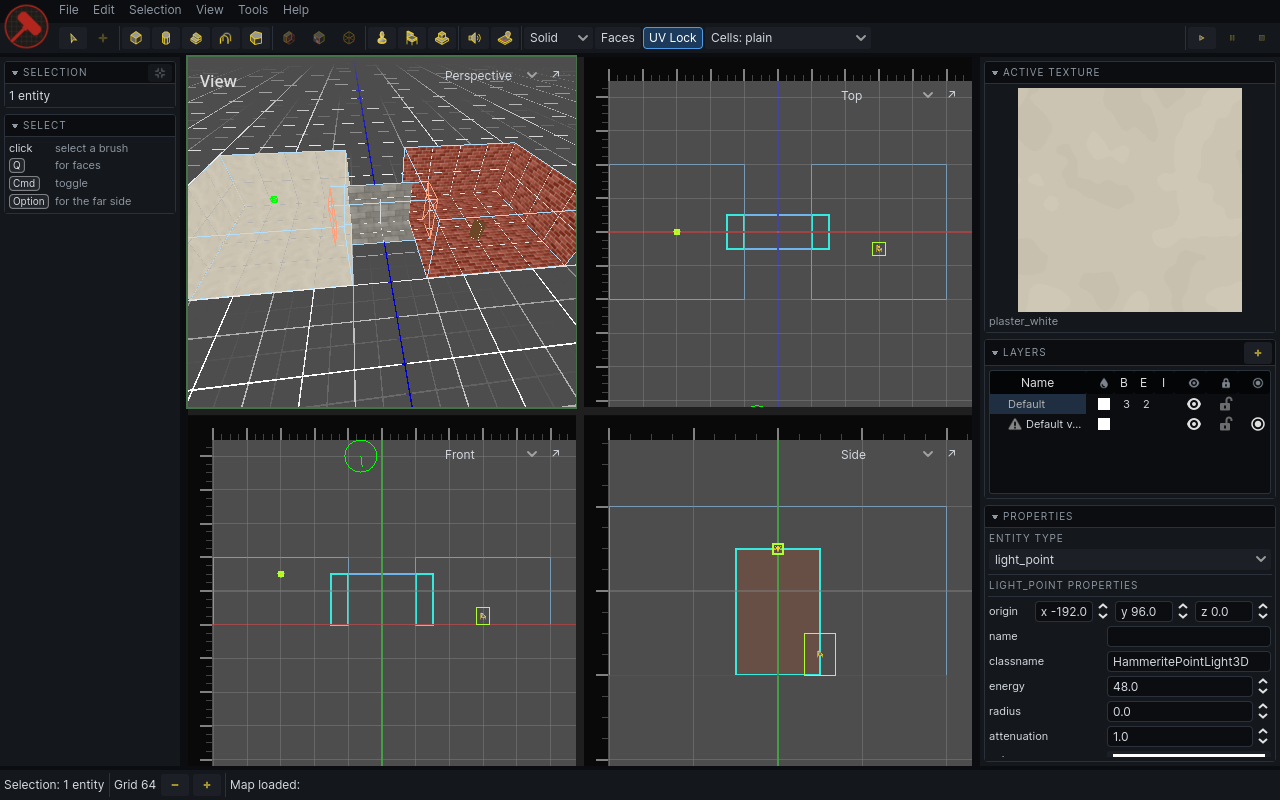1280x800 pixels.
Task: Choose the arch brush primitive tool
Action: point(226,38)
